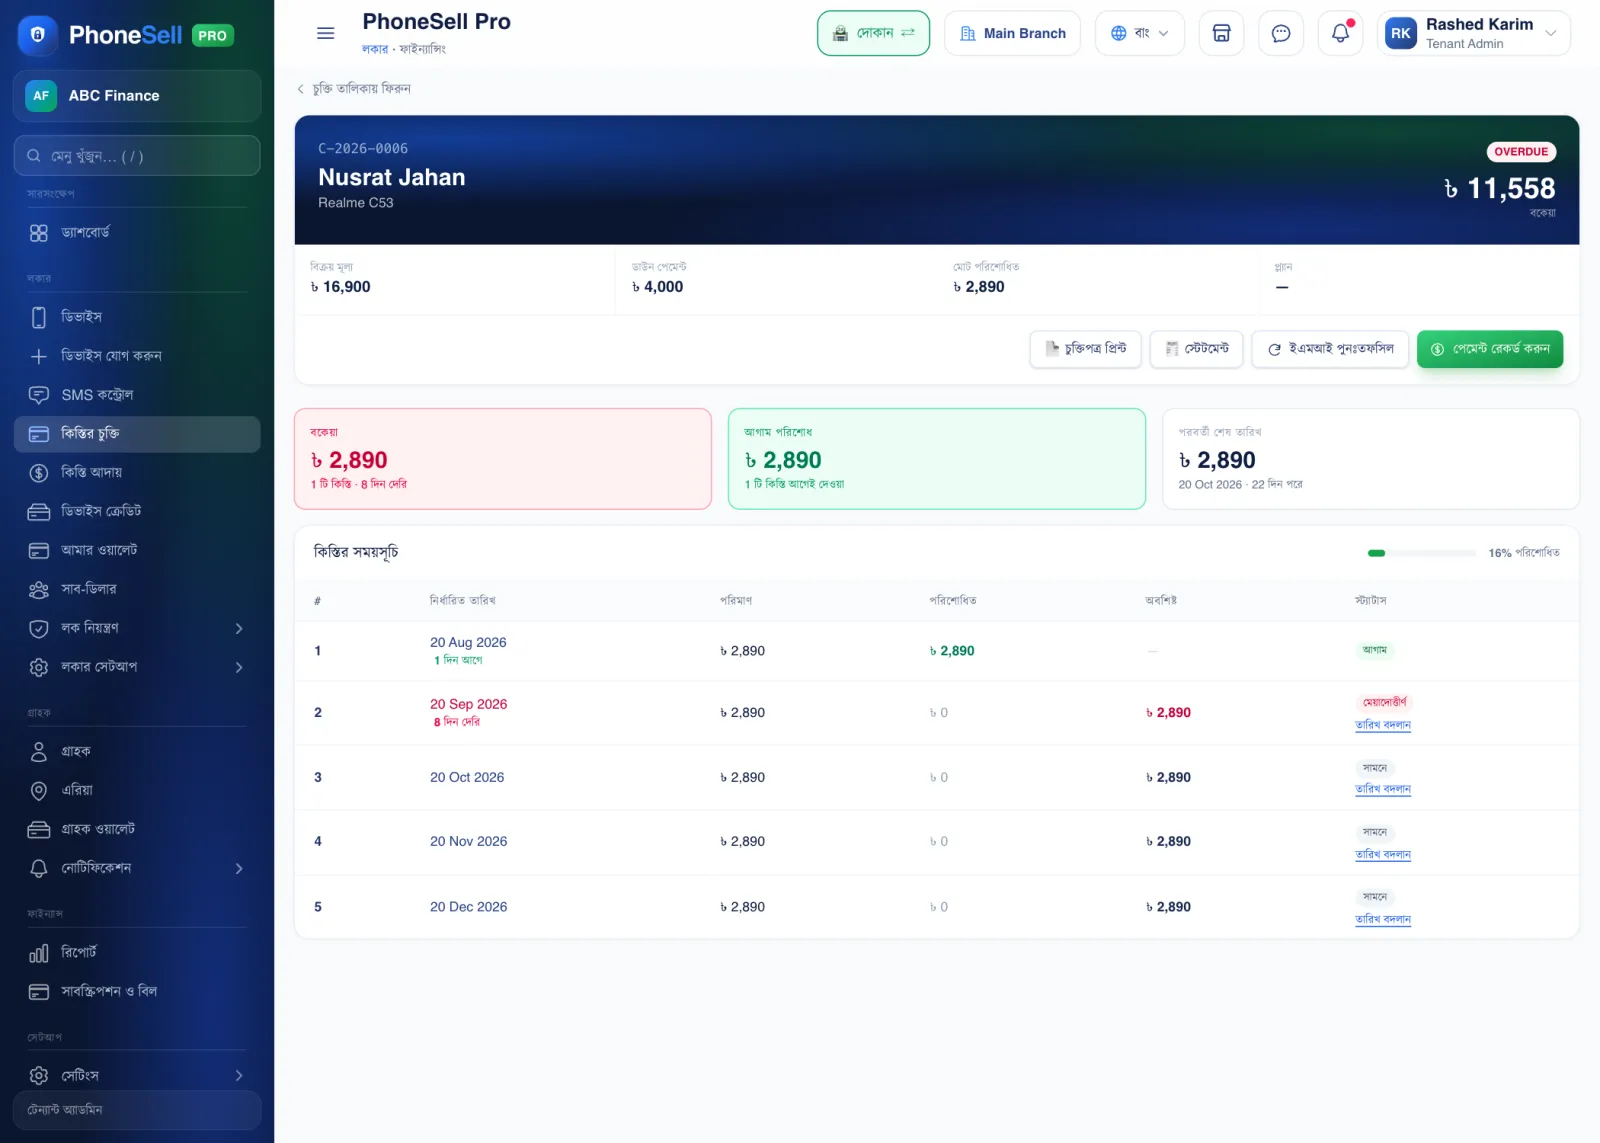Expand লক নিয়ন্ত্রণ submenu chevron
This screenshot has width=1600, height=1143.
coord(238,628)
